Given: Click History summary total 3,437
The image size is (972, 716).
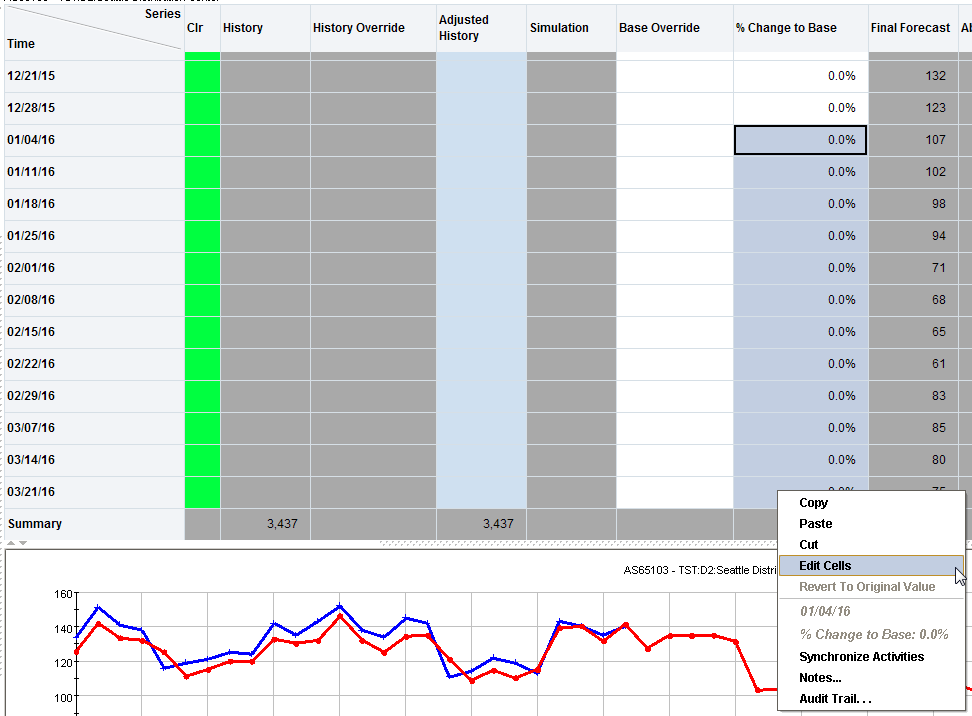Looking at the screenshot, I should click(x=265, y=524).
